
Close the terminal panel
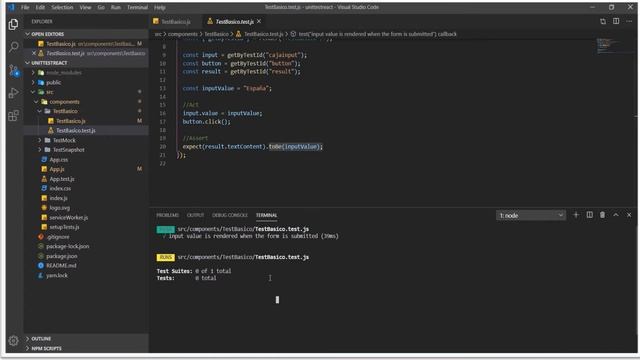629,215
